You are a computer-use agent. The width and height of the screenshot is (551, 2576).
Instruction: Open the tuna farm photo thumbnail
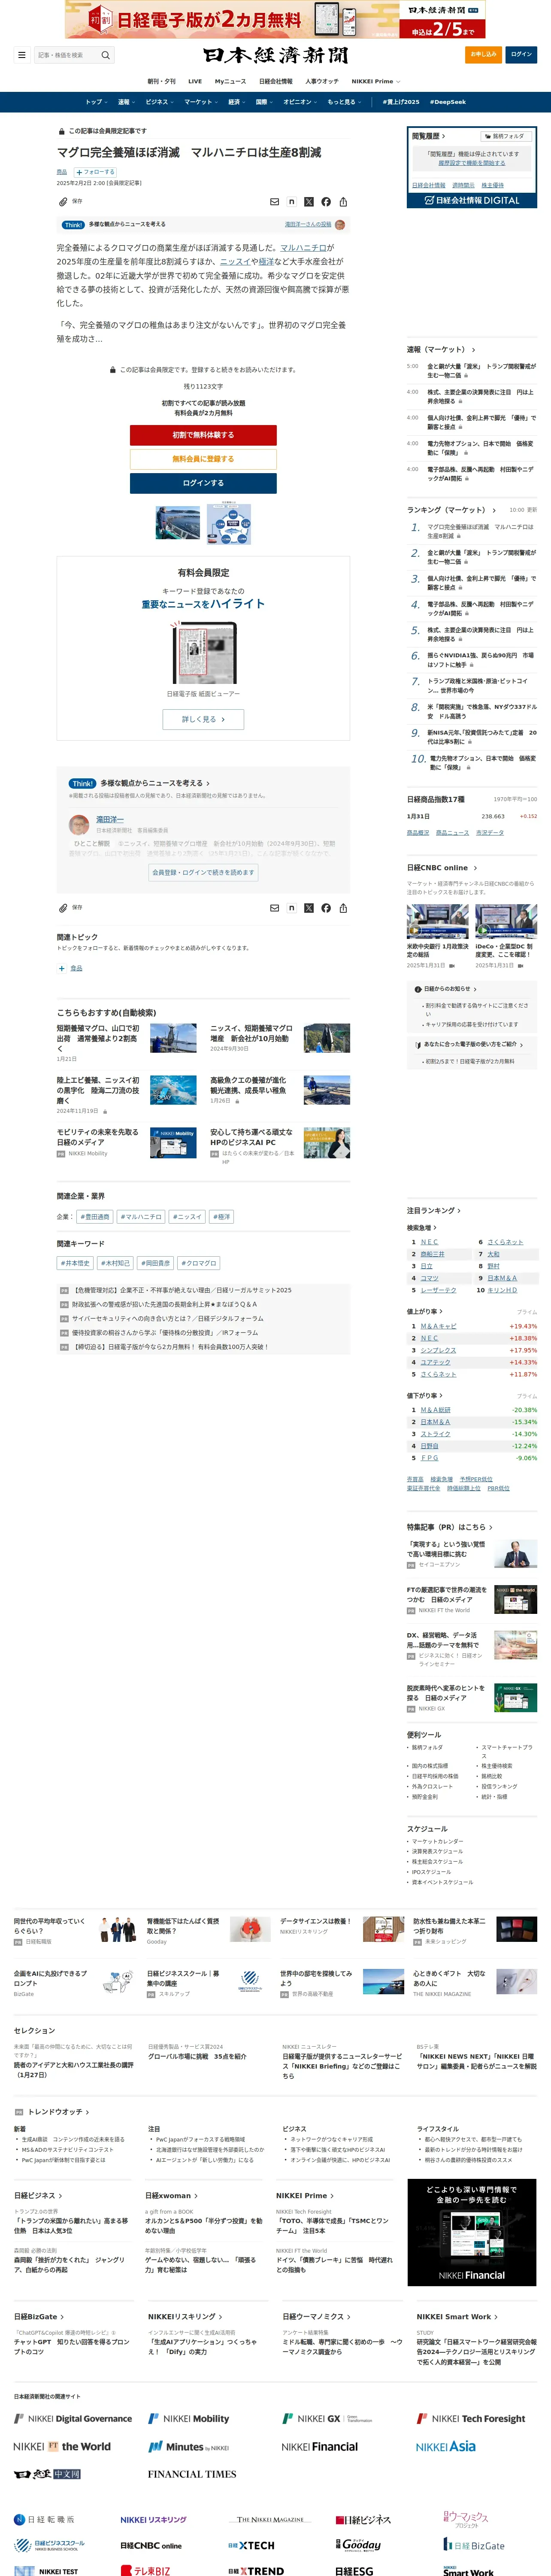pyautogui.click(x=178, y=522)
